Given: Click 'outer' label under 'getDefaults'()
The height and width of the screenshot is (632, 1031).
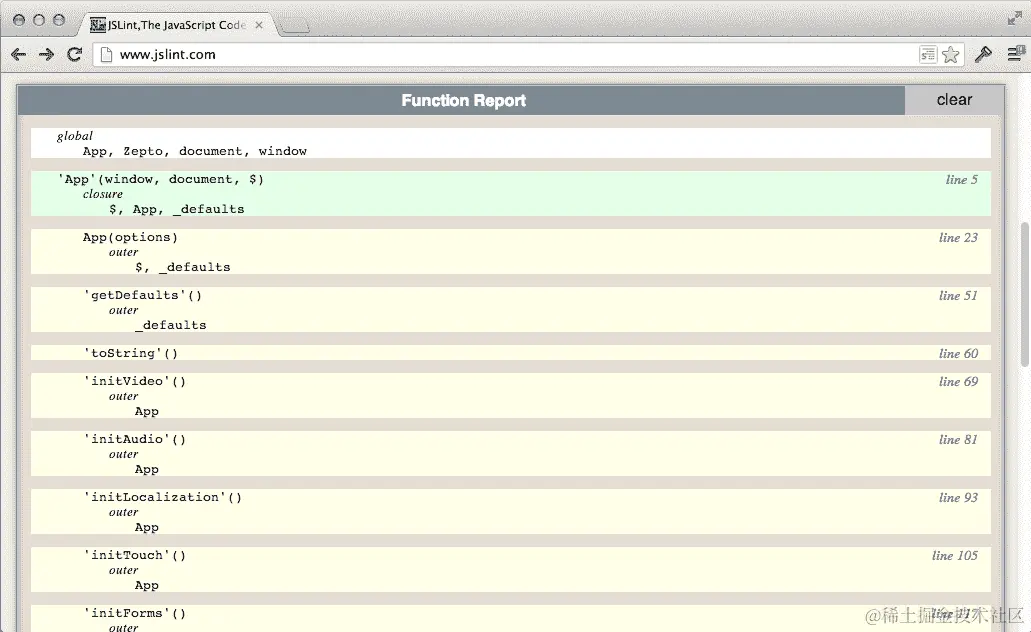Looking at the screenshot, I should (x=124, y=310).
